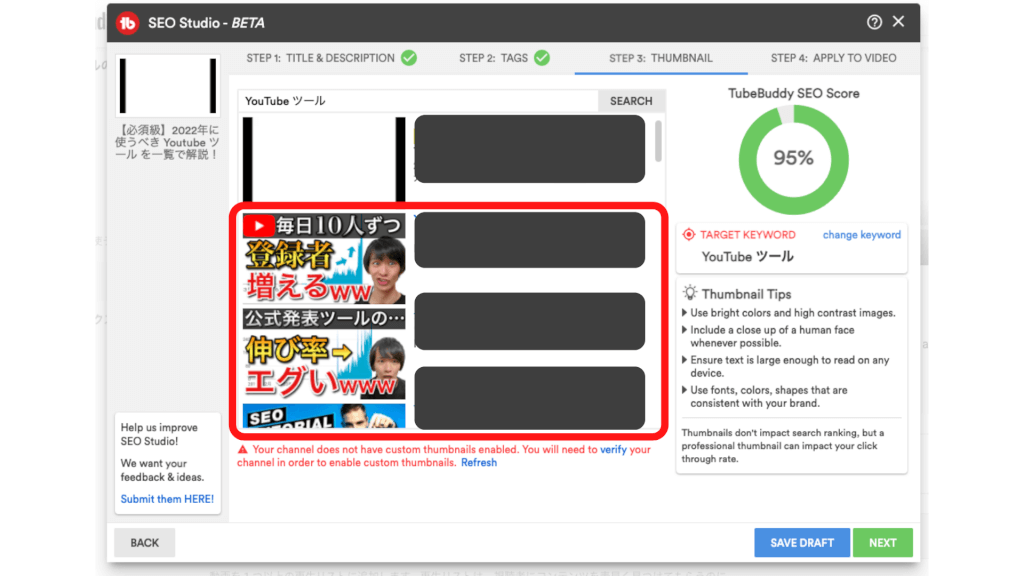Close the SEO Studio dialog

click(x=899, y=21)
